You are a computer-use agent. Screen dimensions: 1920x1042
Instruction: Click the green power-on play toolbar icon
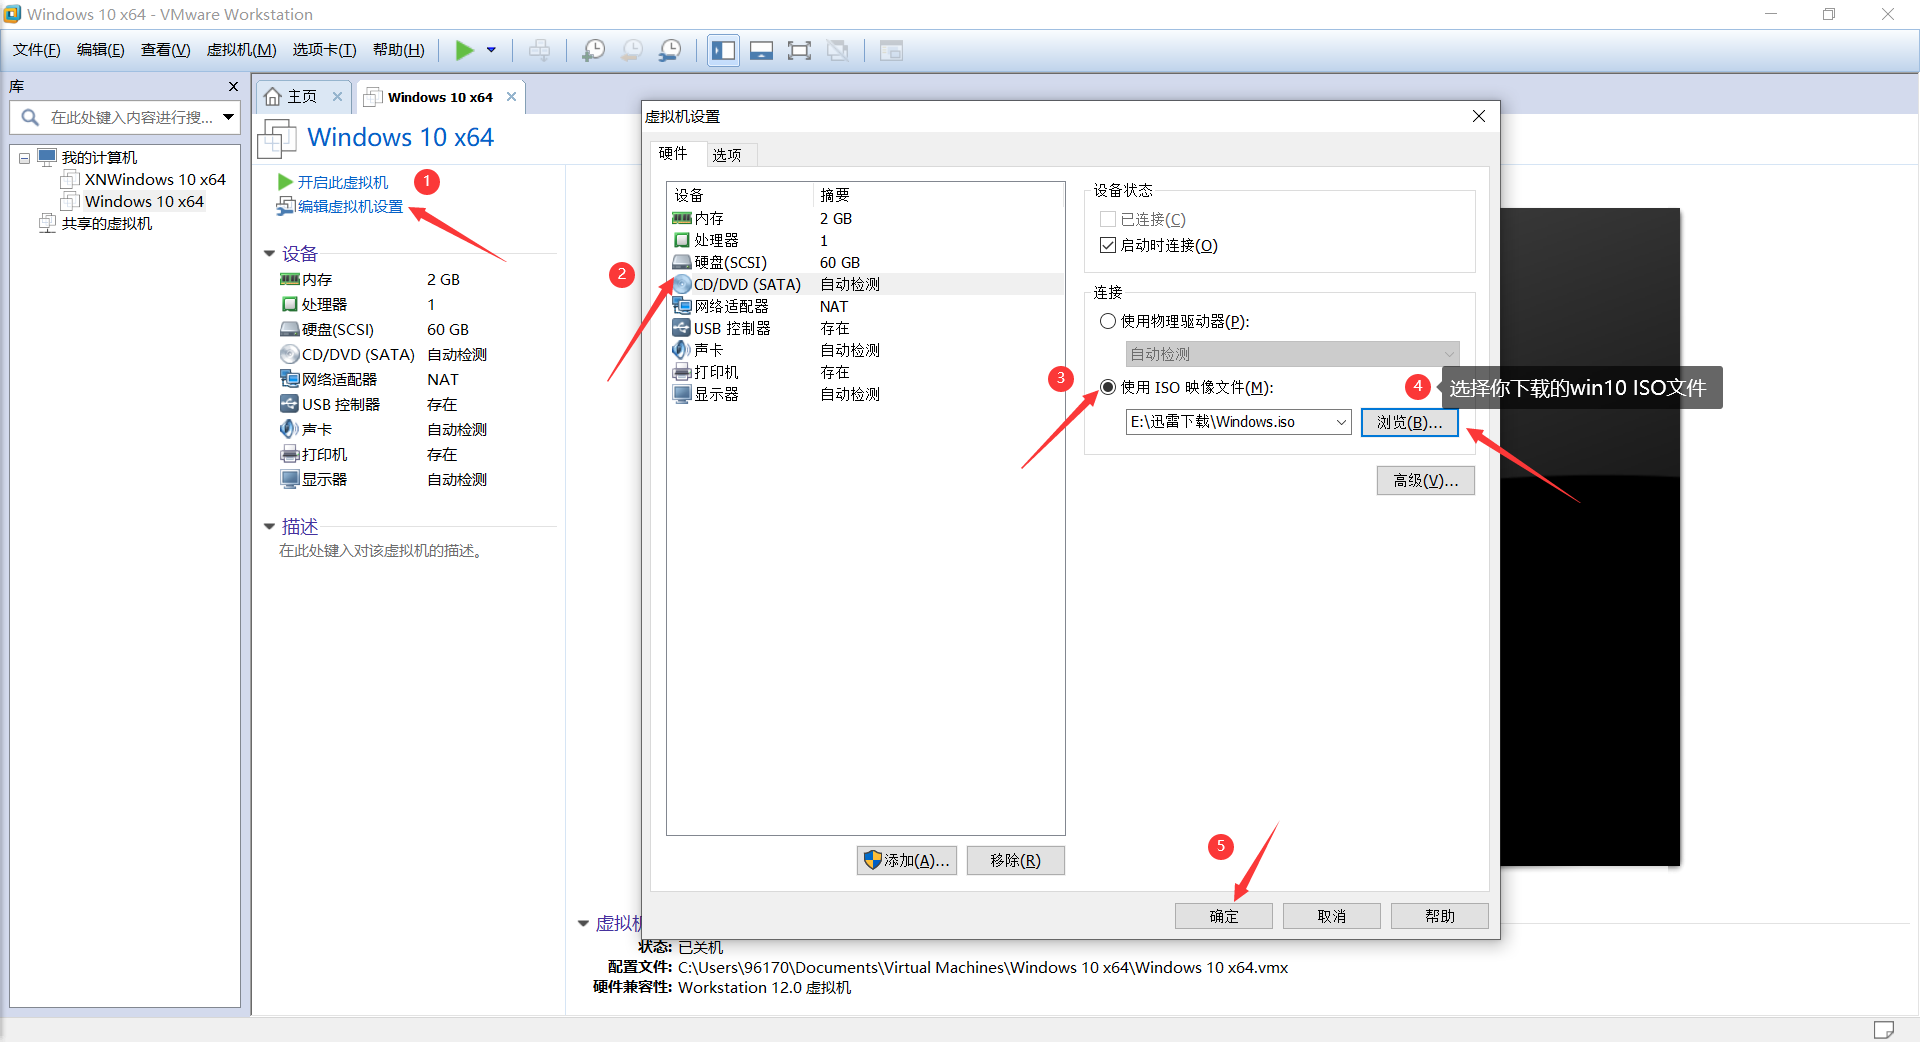pos(465,50)
